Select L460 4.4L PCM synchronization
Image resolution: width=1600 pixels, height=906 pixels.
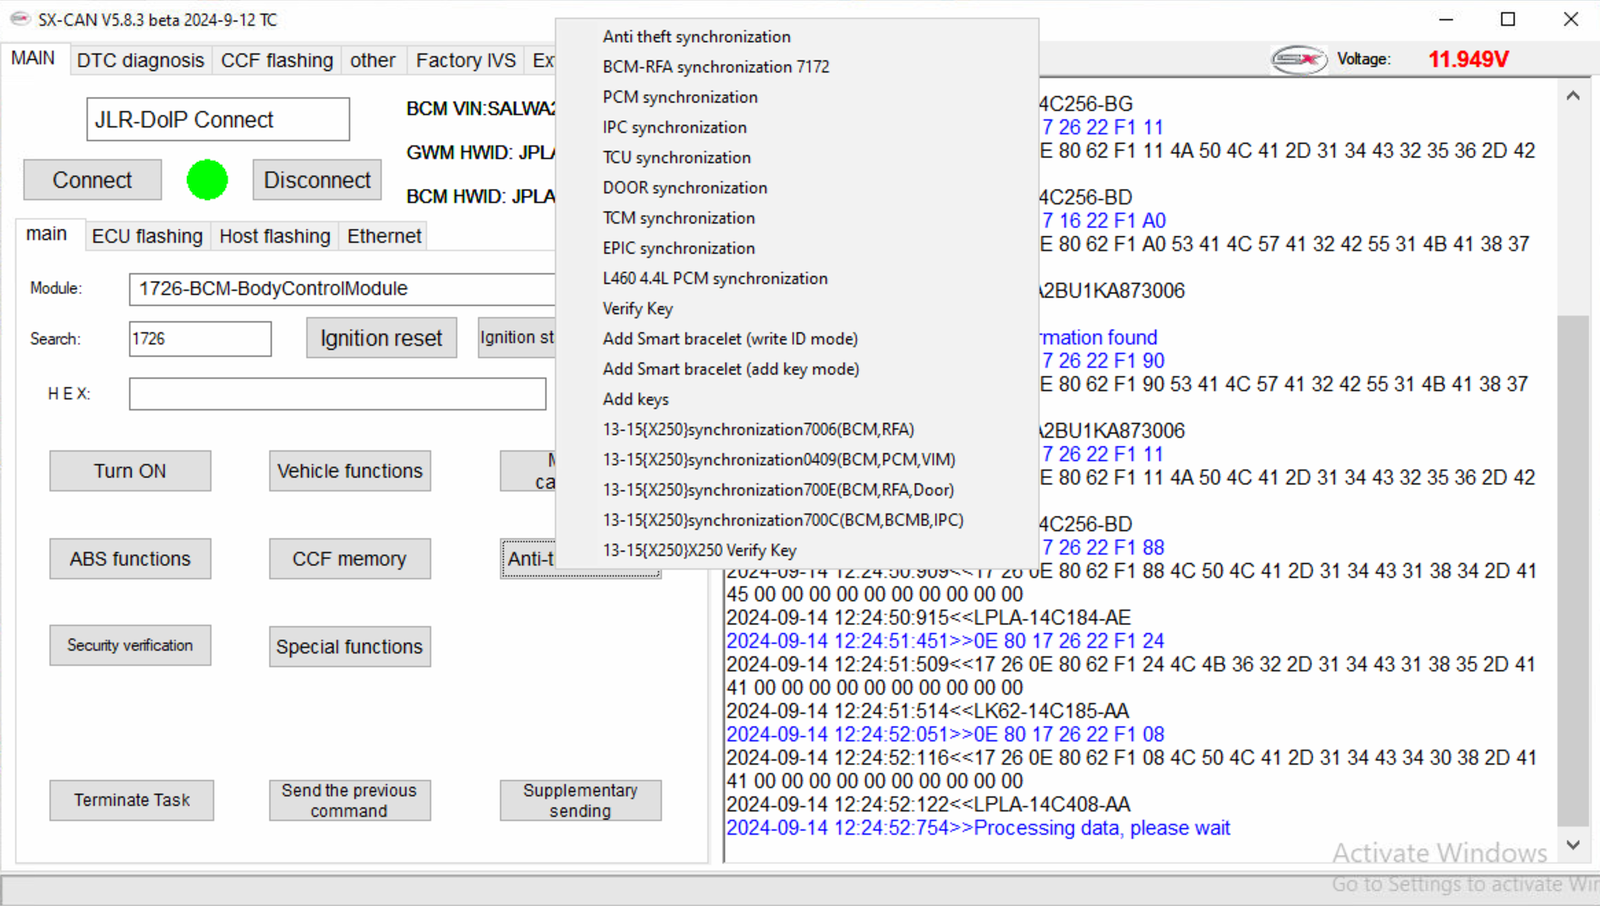[715, 278]
